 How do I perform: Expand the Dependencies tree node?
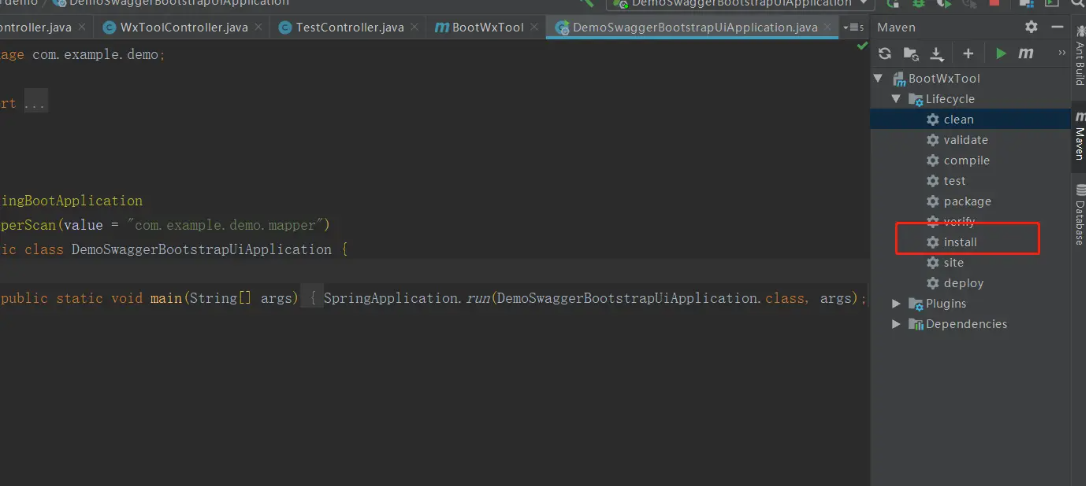[x=896, y=324]
